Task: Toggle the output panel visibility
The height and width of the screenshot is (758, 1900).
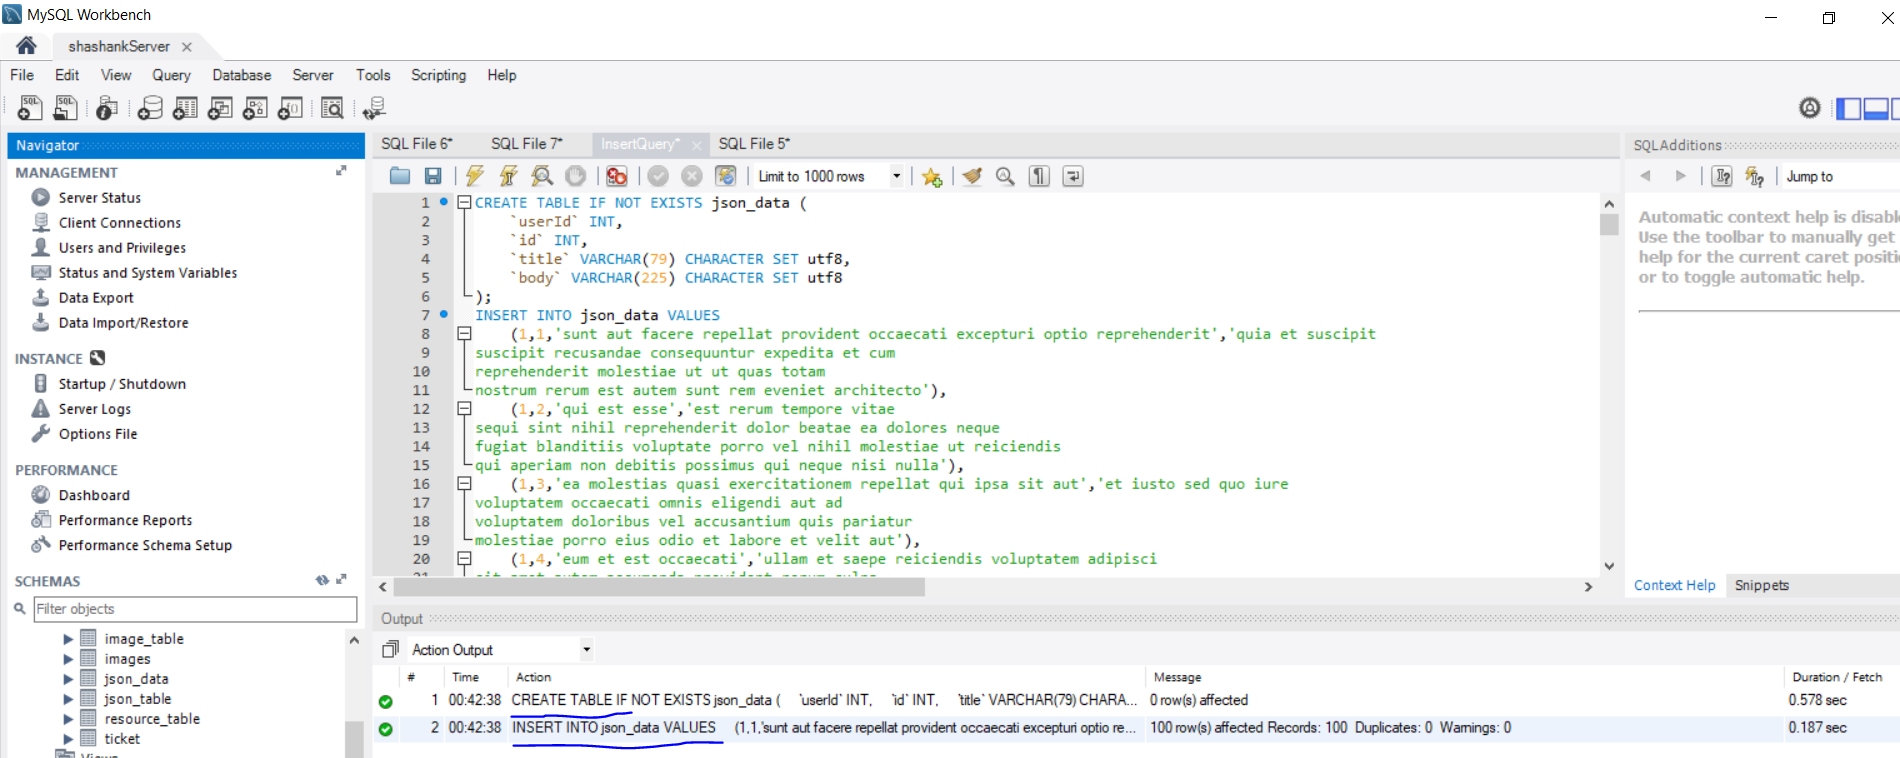Action: click(x=1876, y=108)
